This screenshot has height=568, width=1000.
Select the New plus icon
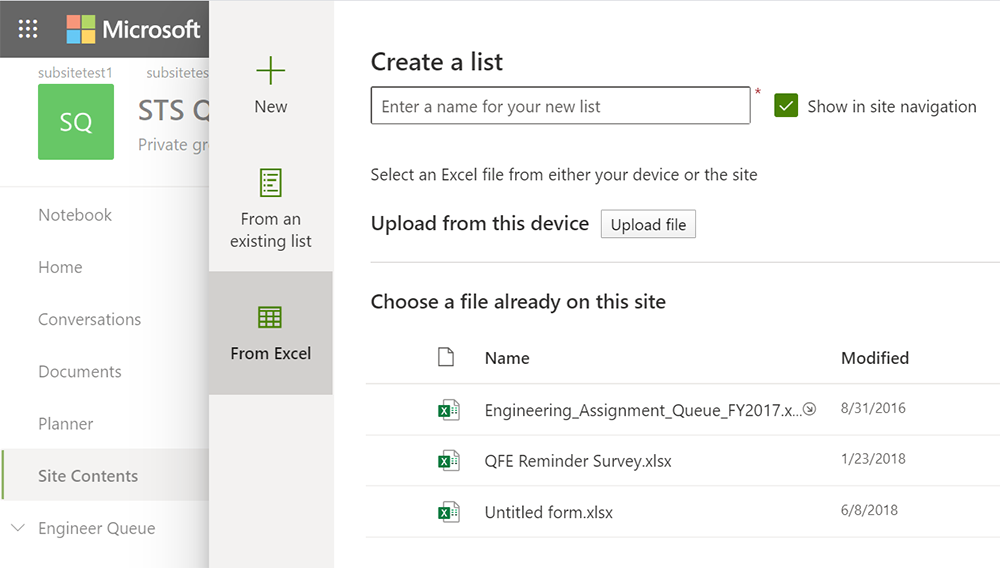(x=271, y=71)
